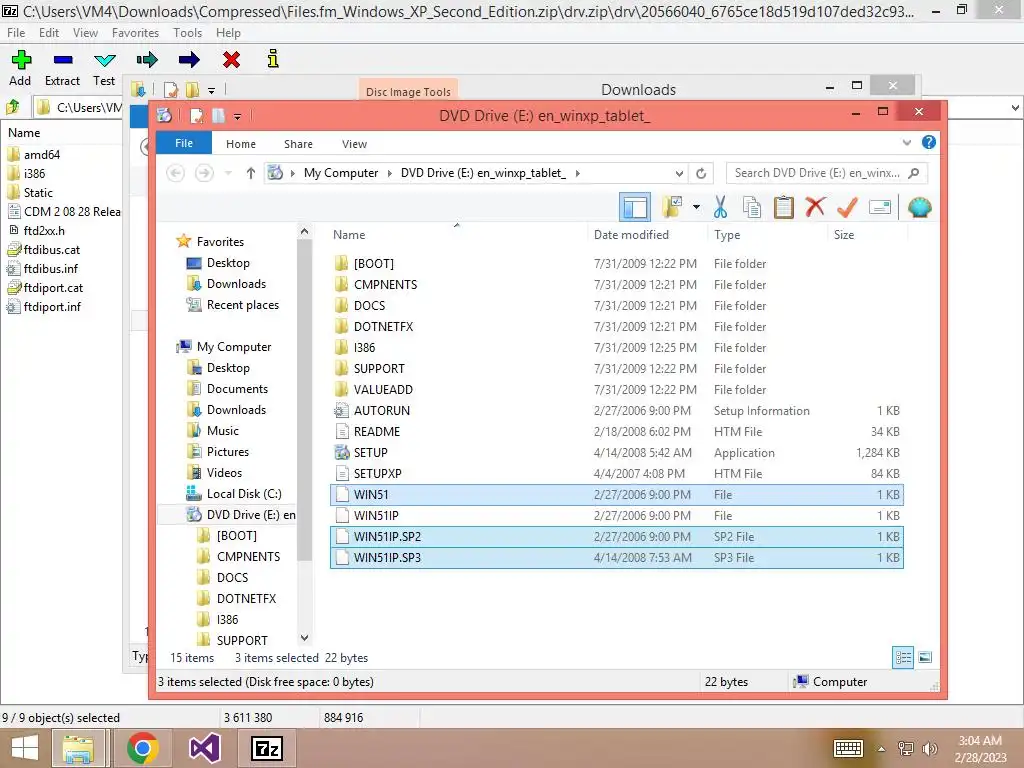Click the navigation pane scrollbar up arrow
This screenshot has height=768, width=1024.
304,231
